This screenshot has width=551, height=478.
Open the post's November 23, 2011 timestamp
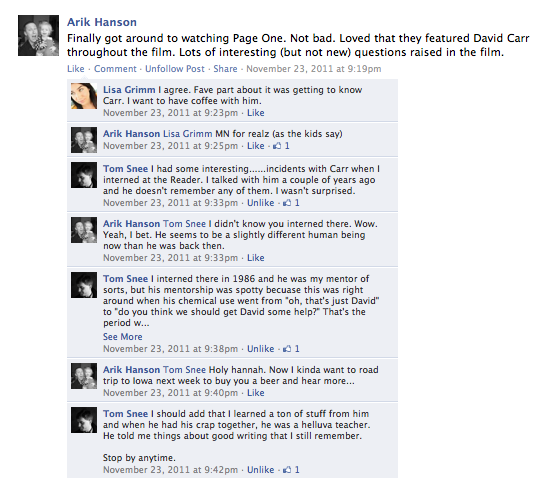pos(313,69)
